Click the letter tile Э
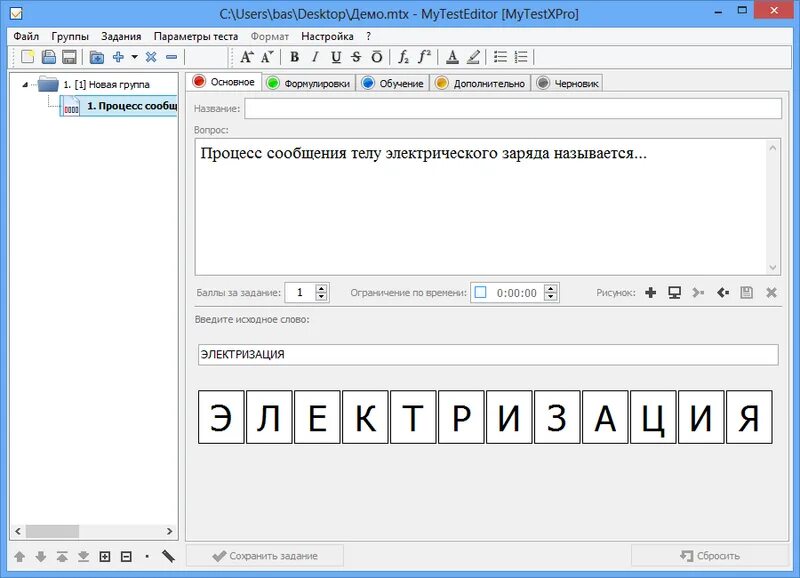 [221, 417]
